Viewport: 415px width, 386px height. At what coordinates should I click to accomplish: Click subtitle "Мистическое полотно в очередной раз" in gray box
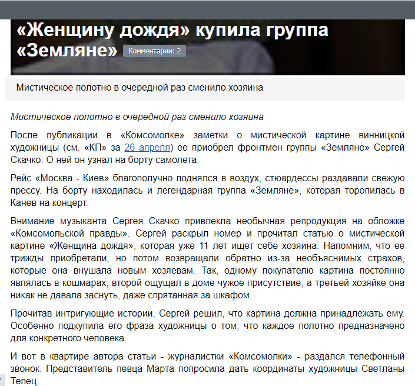tap(101, 88)
